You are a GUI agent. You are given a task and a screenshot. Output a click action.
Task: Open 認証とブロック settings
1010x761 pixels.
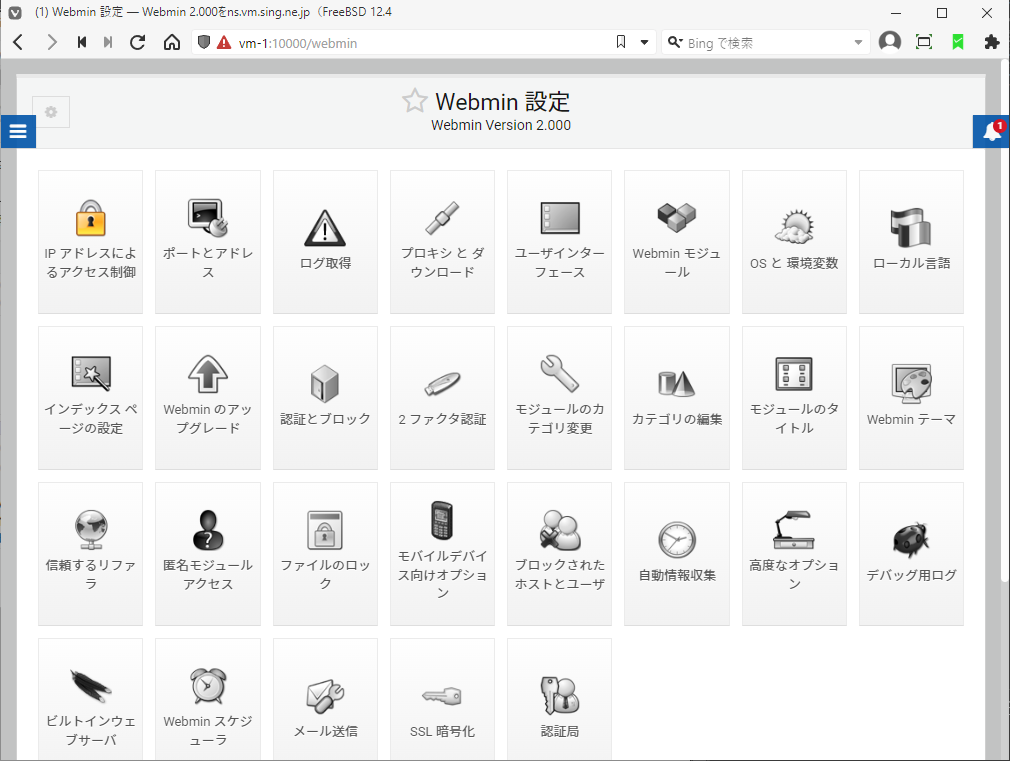pyautogui.click(x=325, y=398)
